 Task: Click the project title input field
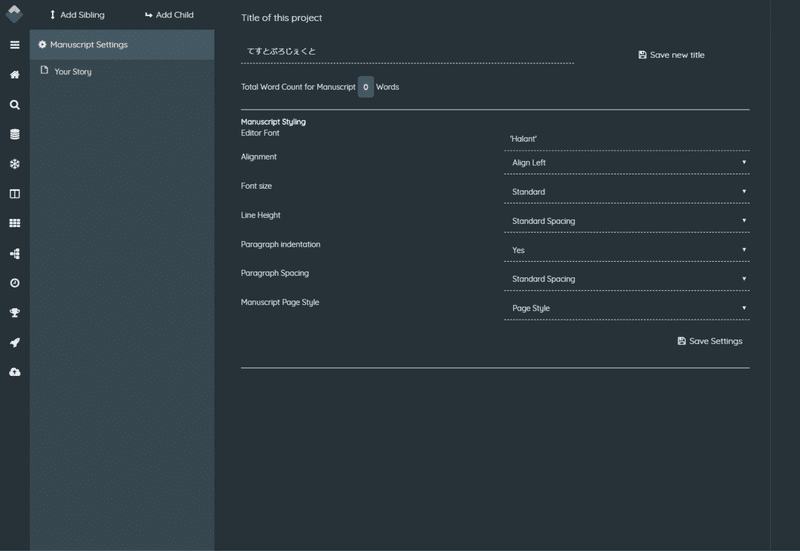pyautogui.click(x=407, y=51)
